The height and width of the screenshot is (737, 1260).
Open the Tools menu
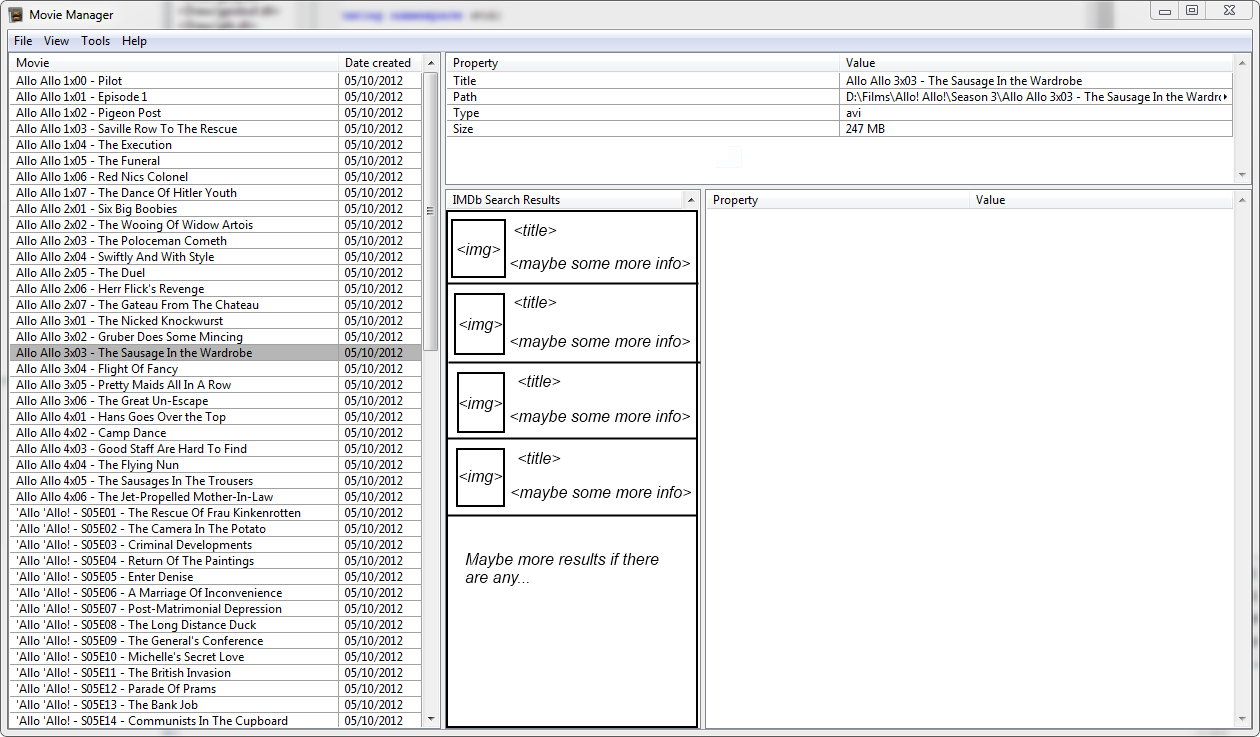(x=96, y=41)
